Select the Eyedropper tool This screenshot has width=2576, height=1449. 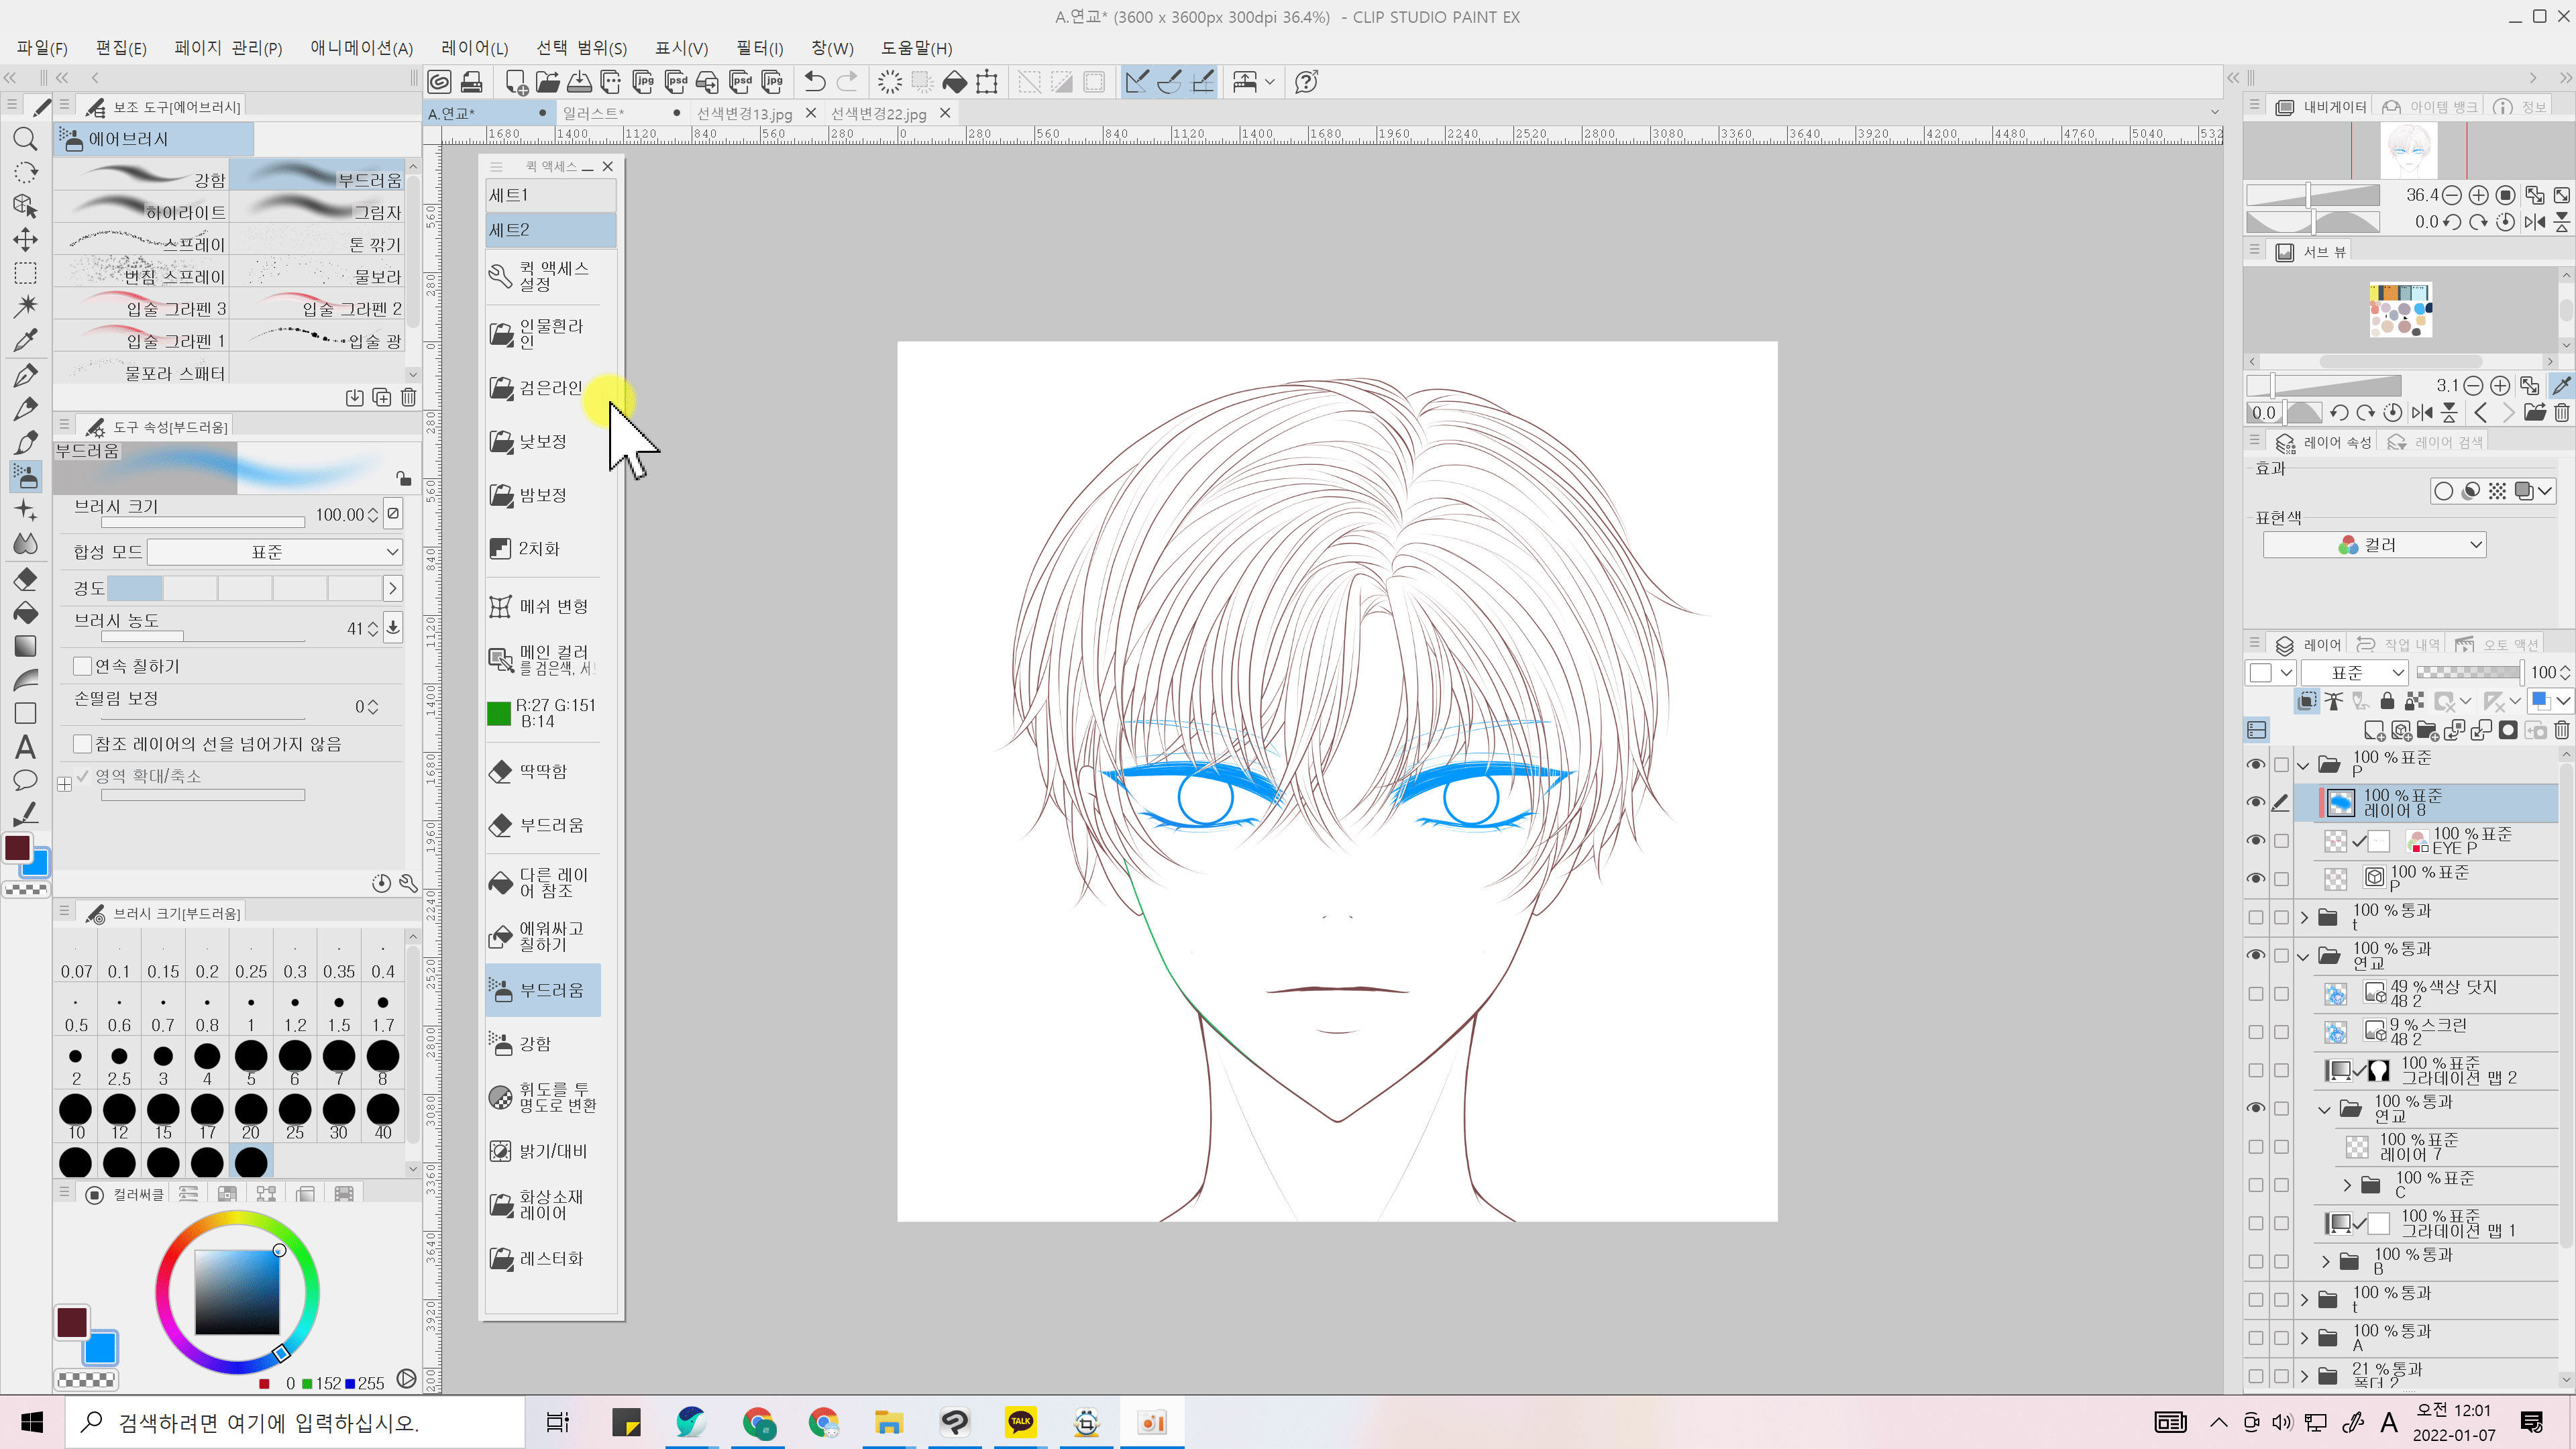[x=25, y=340]
